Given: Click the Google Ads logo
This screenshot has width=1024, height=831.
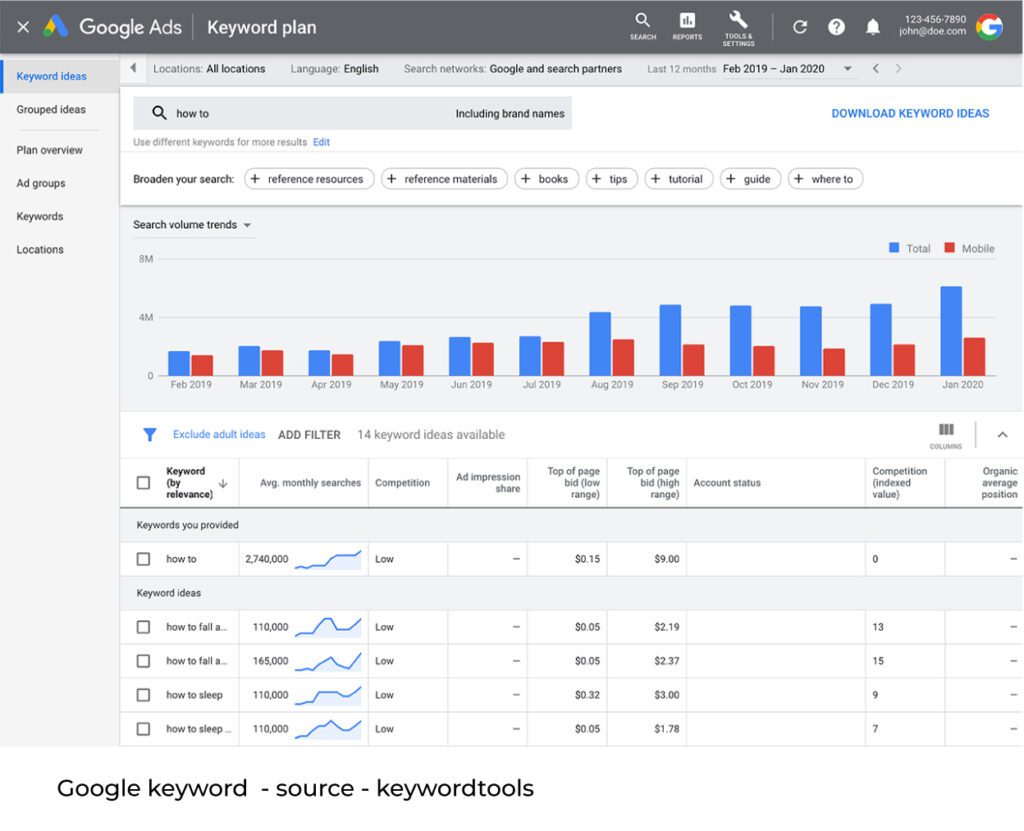Looking at the screenshot, I should point(56,27).
